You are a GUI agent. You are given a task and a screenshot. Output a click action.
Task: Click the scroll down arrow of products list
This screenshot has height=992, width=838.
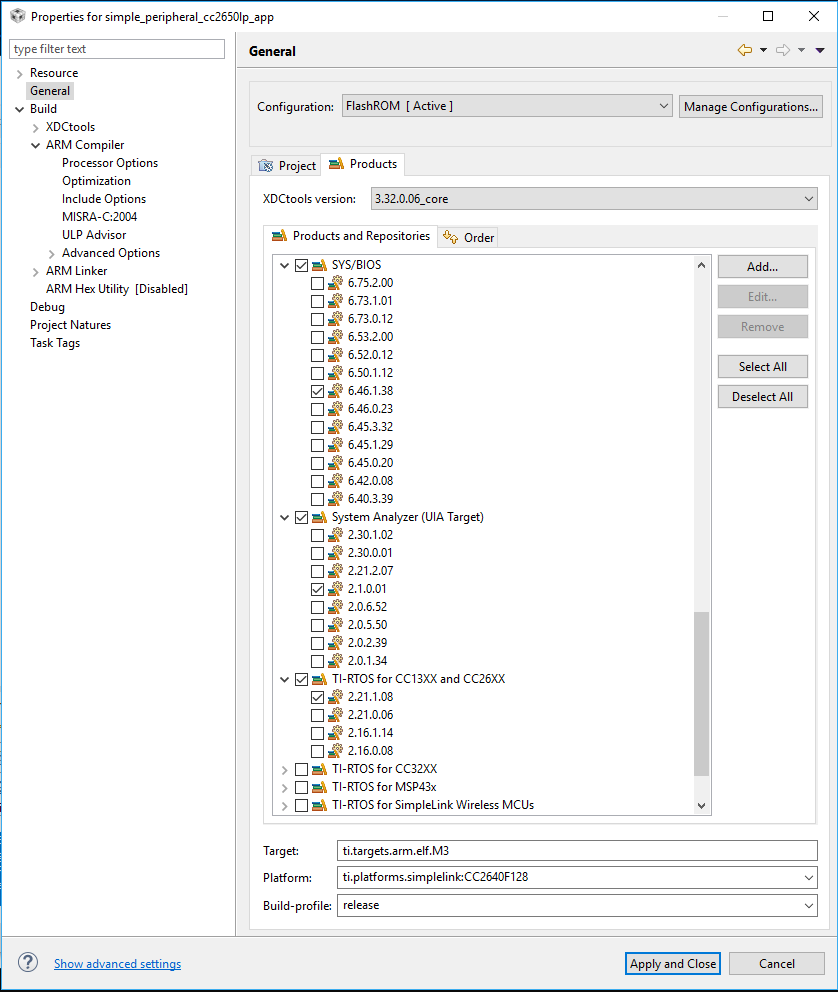[x=701, y=805]
